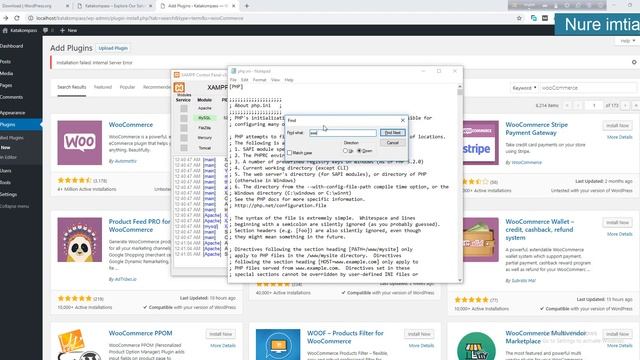Click site info icon in address bar
Image resolution: width=640 pixels, height=360 pixels.
30,18
